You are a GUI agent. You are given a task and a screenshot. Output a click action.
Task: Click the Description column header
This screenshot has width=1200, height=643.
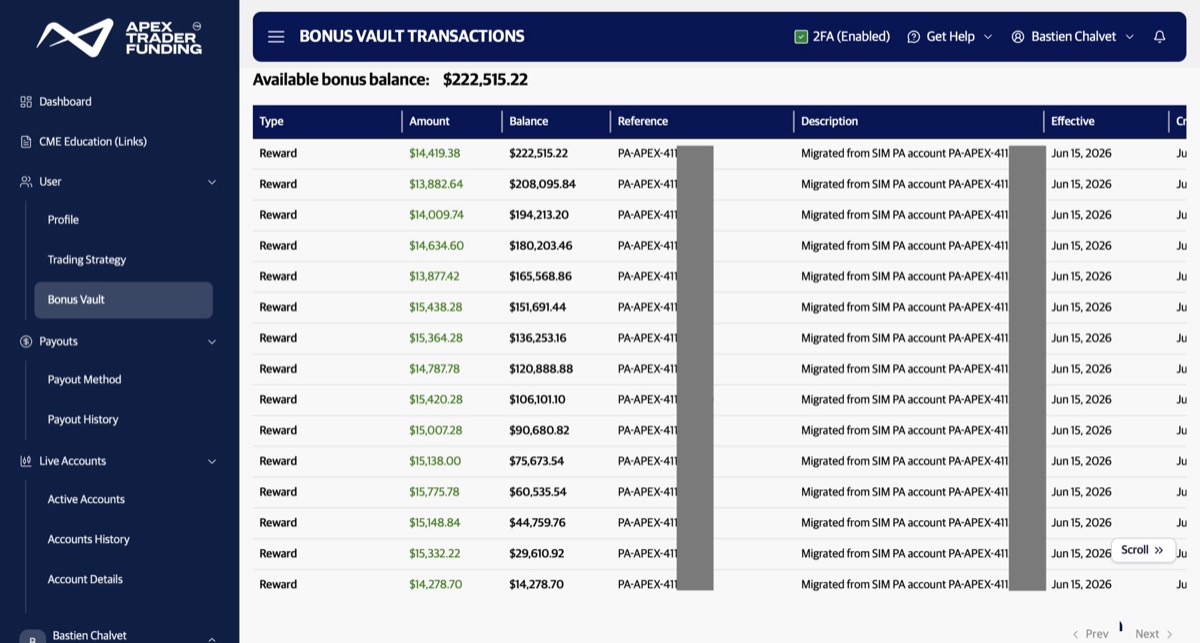click(829, 122)
